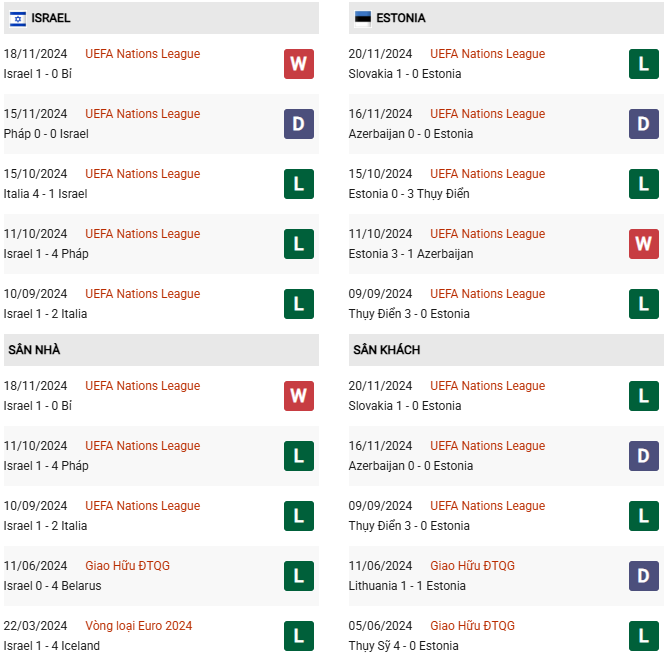Click the L badge for Israel 1-4 Iceland
This screenshot has width=666, height=657.
pos(299,636)
